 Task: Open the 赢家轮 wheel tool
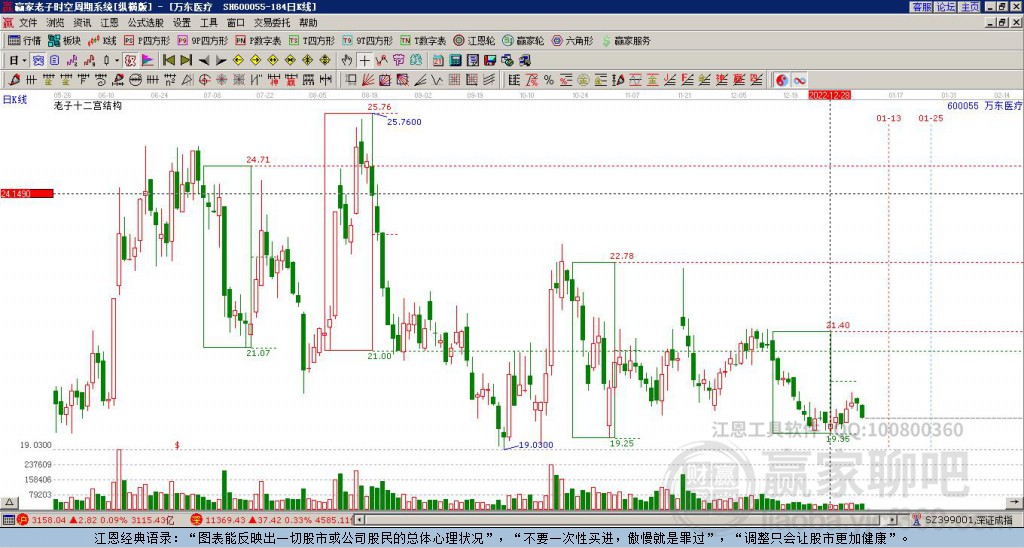click(523, 40)
